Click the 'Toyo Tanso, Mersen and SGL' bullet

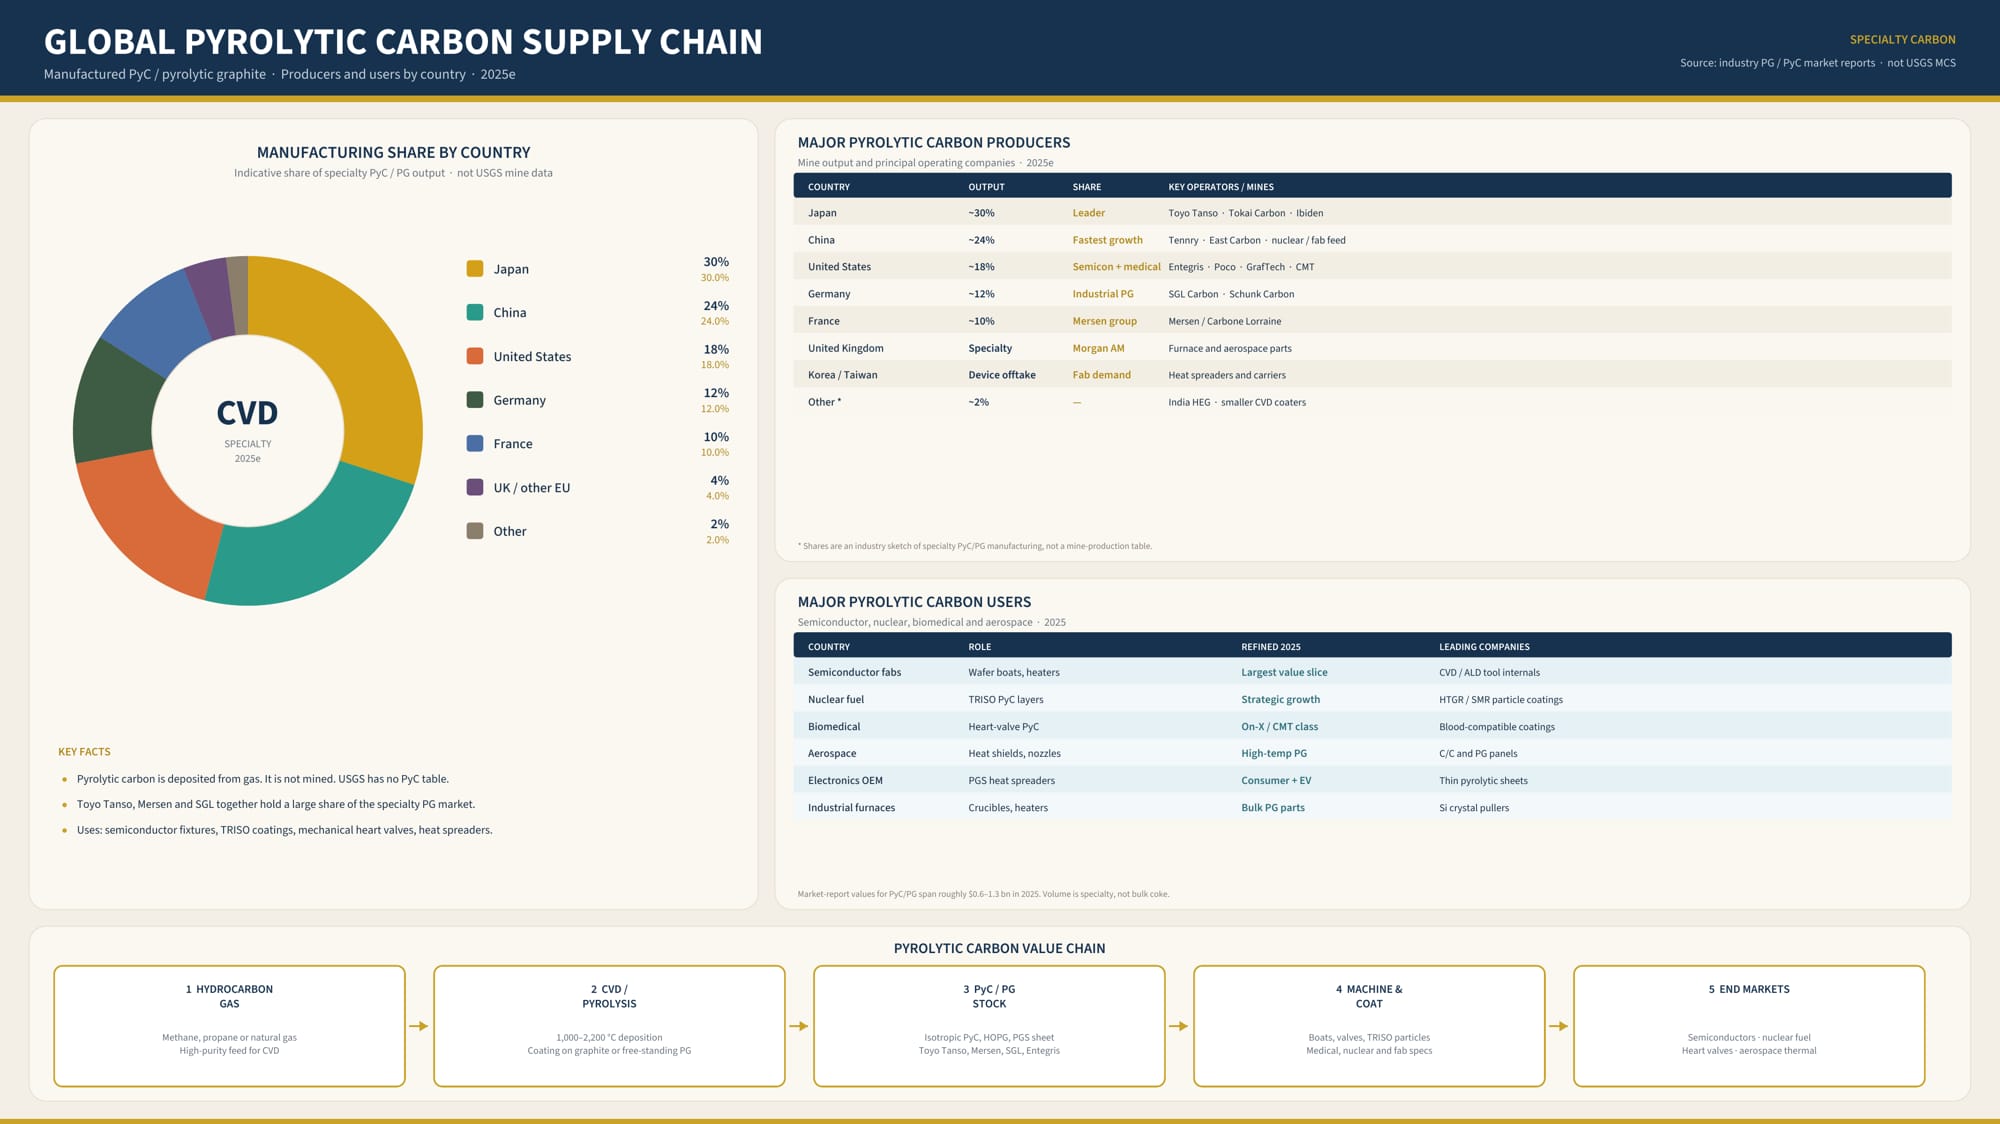pos(276,804)
